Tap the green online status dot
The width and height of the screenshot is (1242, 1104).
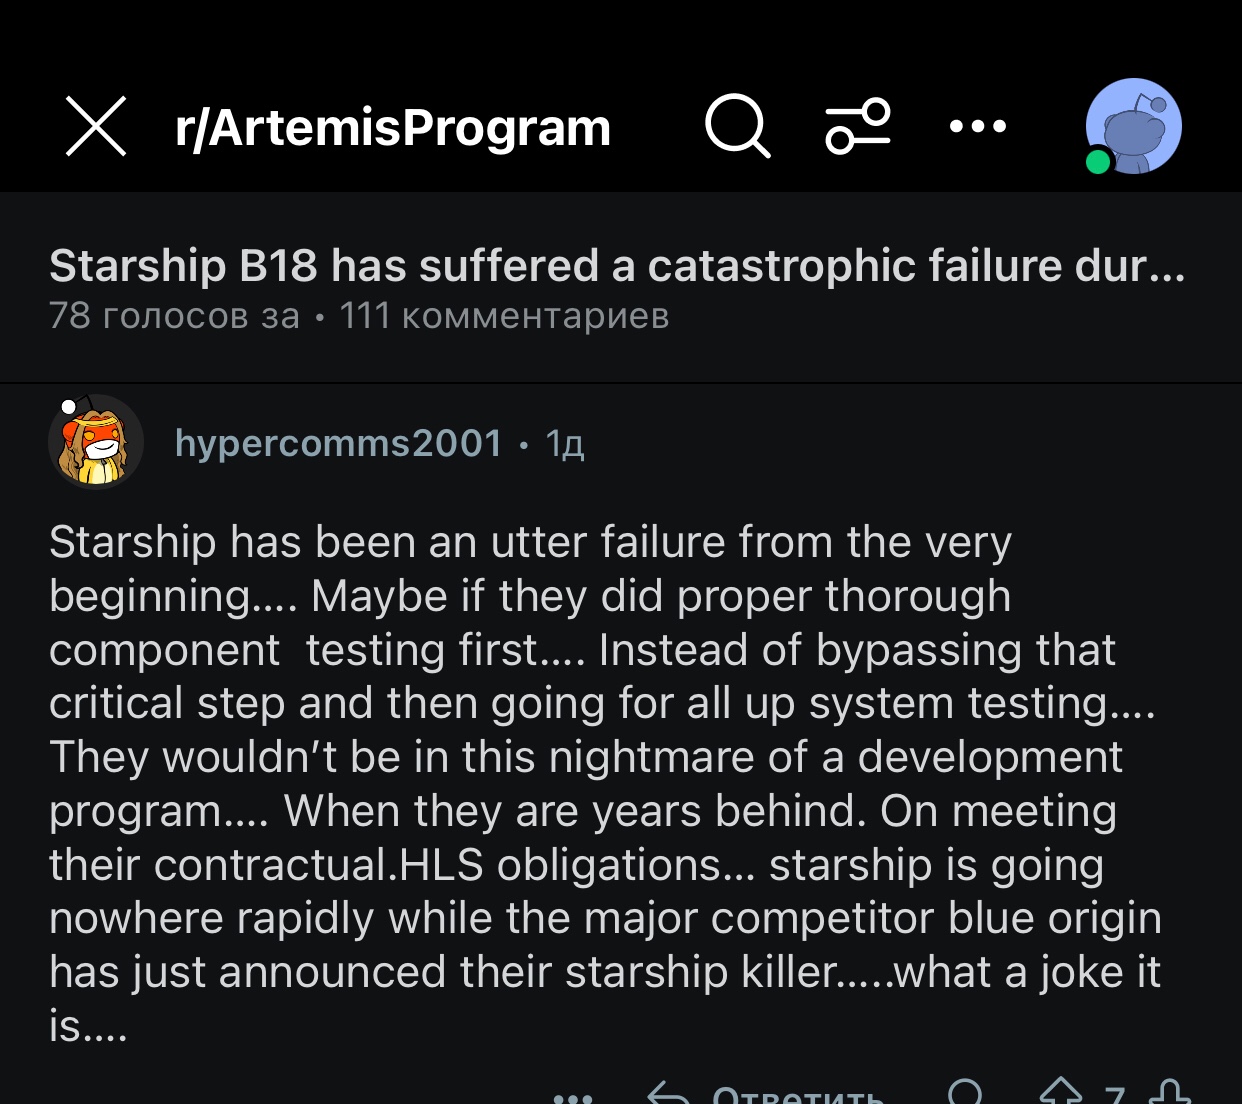(x=1098, y=162)
